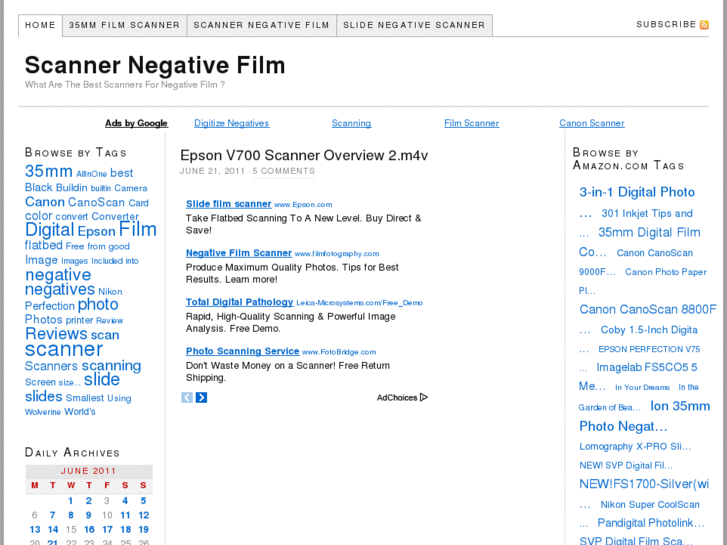Select the slides tag
This screenshot has height=545, width=727.
pyautogui.click(x=44, y=396)
